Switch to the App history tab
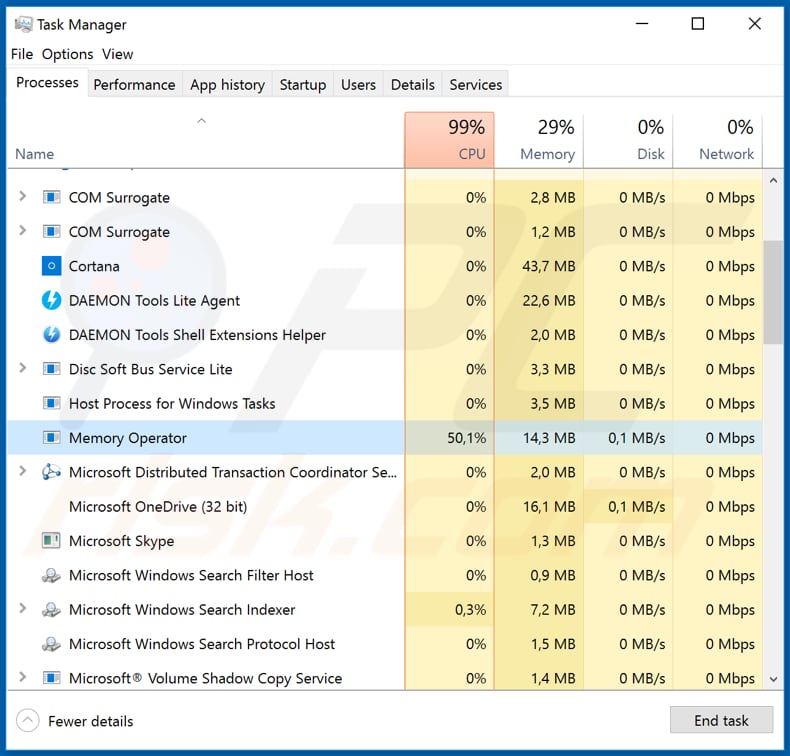The image size is (790, 756). coord(227,85)
